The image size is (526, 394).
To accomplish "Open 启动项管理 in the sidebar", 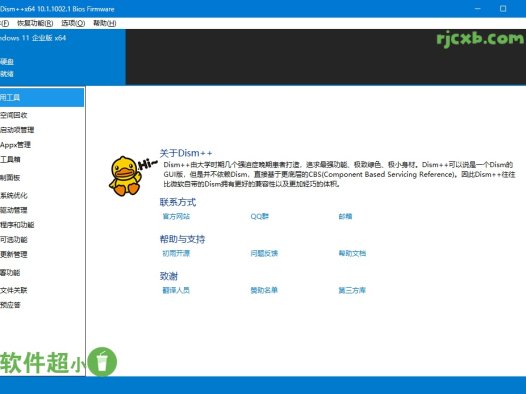I will point(17,130).
